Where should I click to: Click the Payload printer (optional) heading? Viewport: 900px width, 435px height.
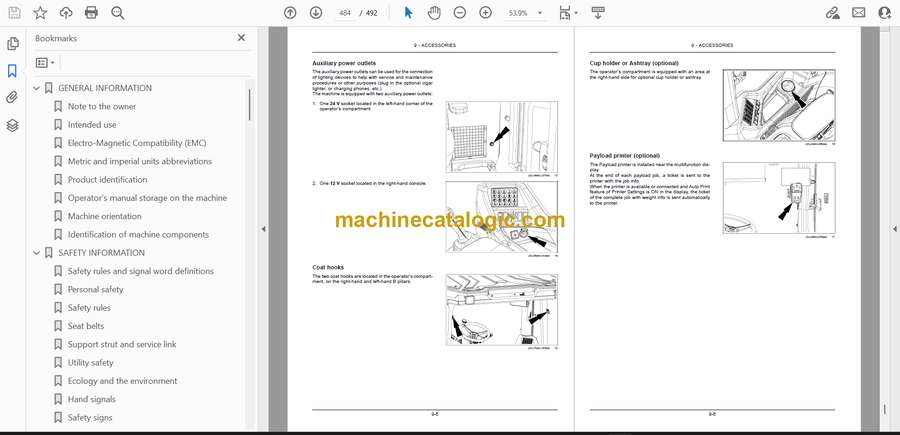624,156
